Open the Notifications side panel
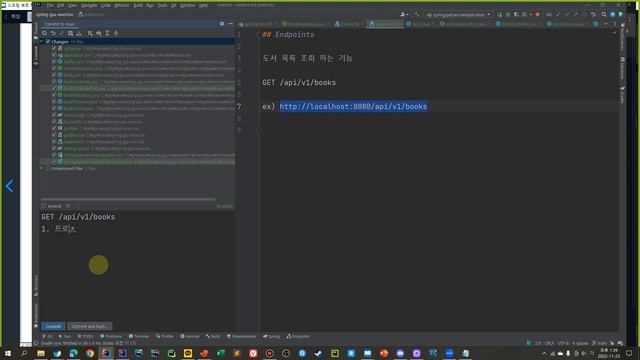This screenshot has width=640, height=360. tap(622, 38)
